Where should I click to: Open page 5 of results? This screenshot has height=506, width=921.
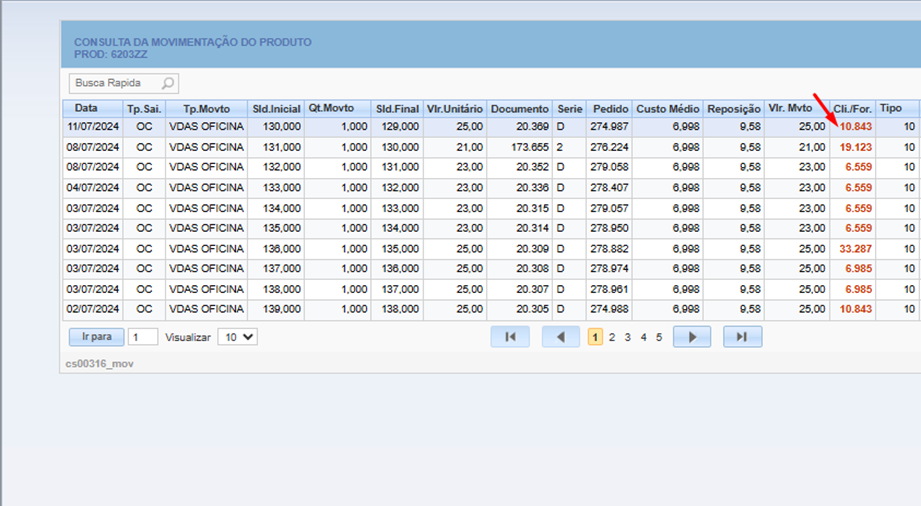[x=659, y=337]
